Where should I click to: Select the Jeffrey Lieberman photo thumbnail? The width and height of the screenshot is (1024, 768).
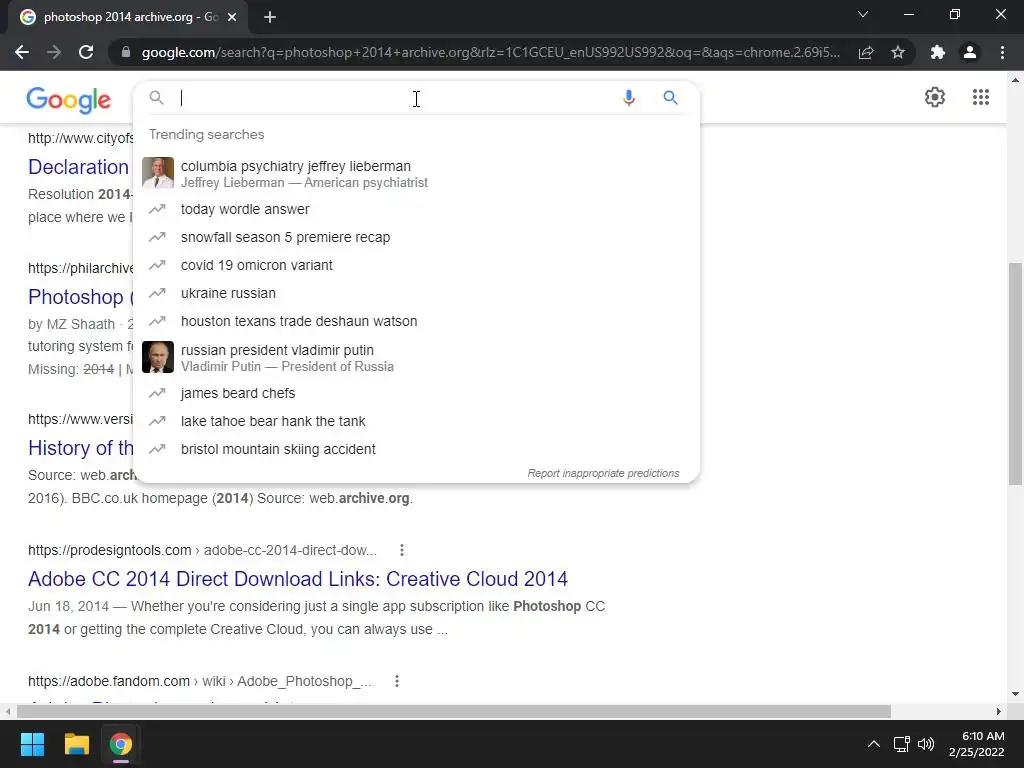[158, 173]
